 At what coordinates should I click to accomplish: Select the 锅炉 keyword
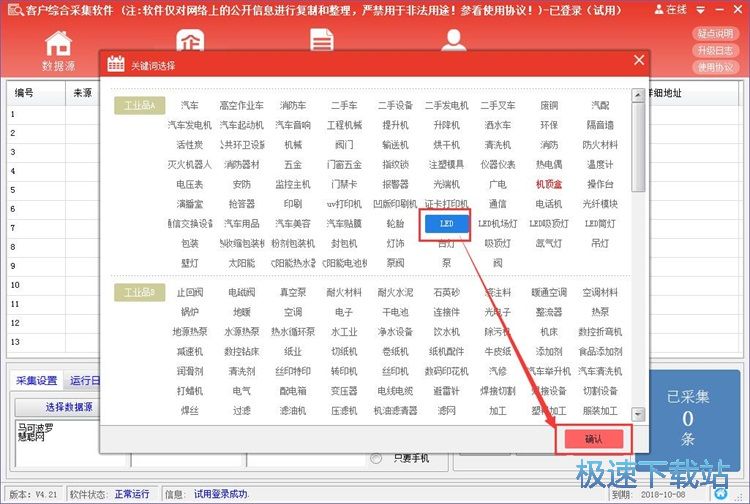190,312
